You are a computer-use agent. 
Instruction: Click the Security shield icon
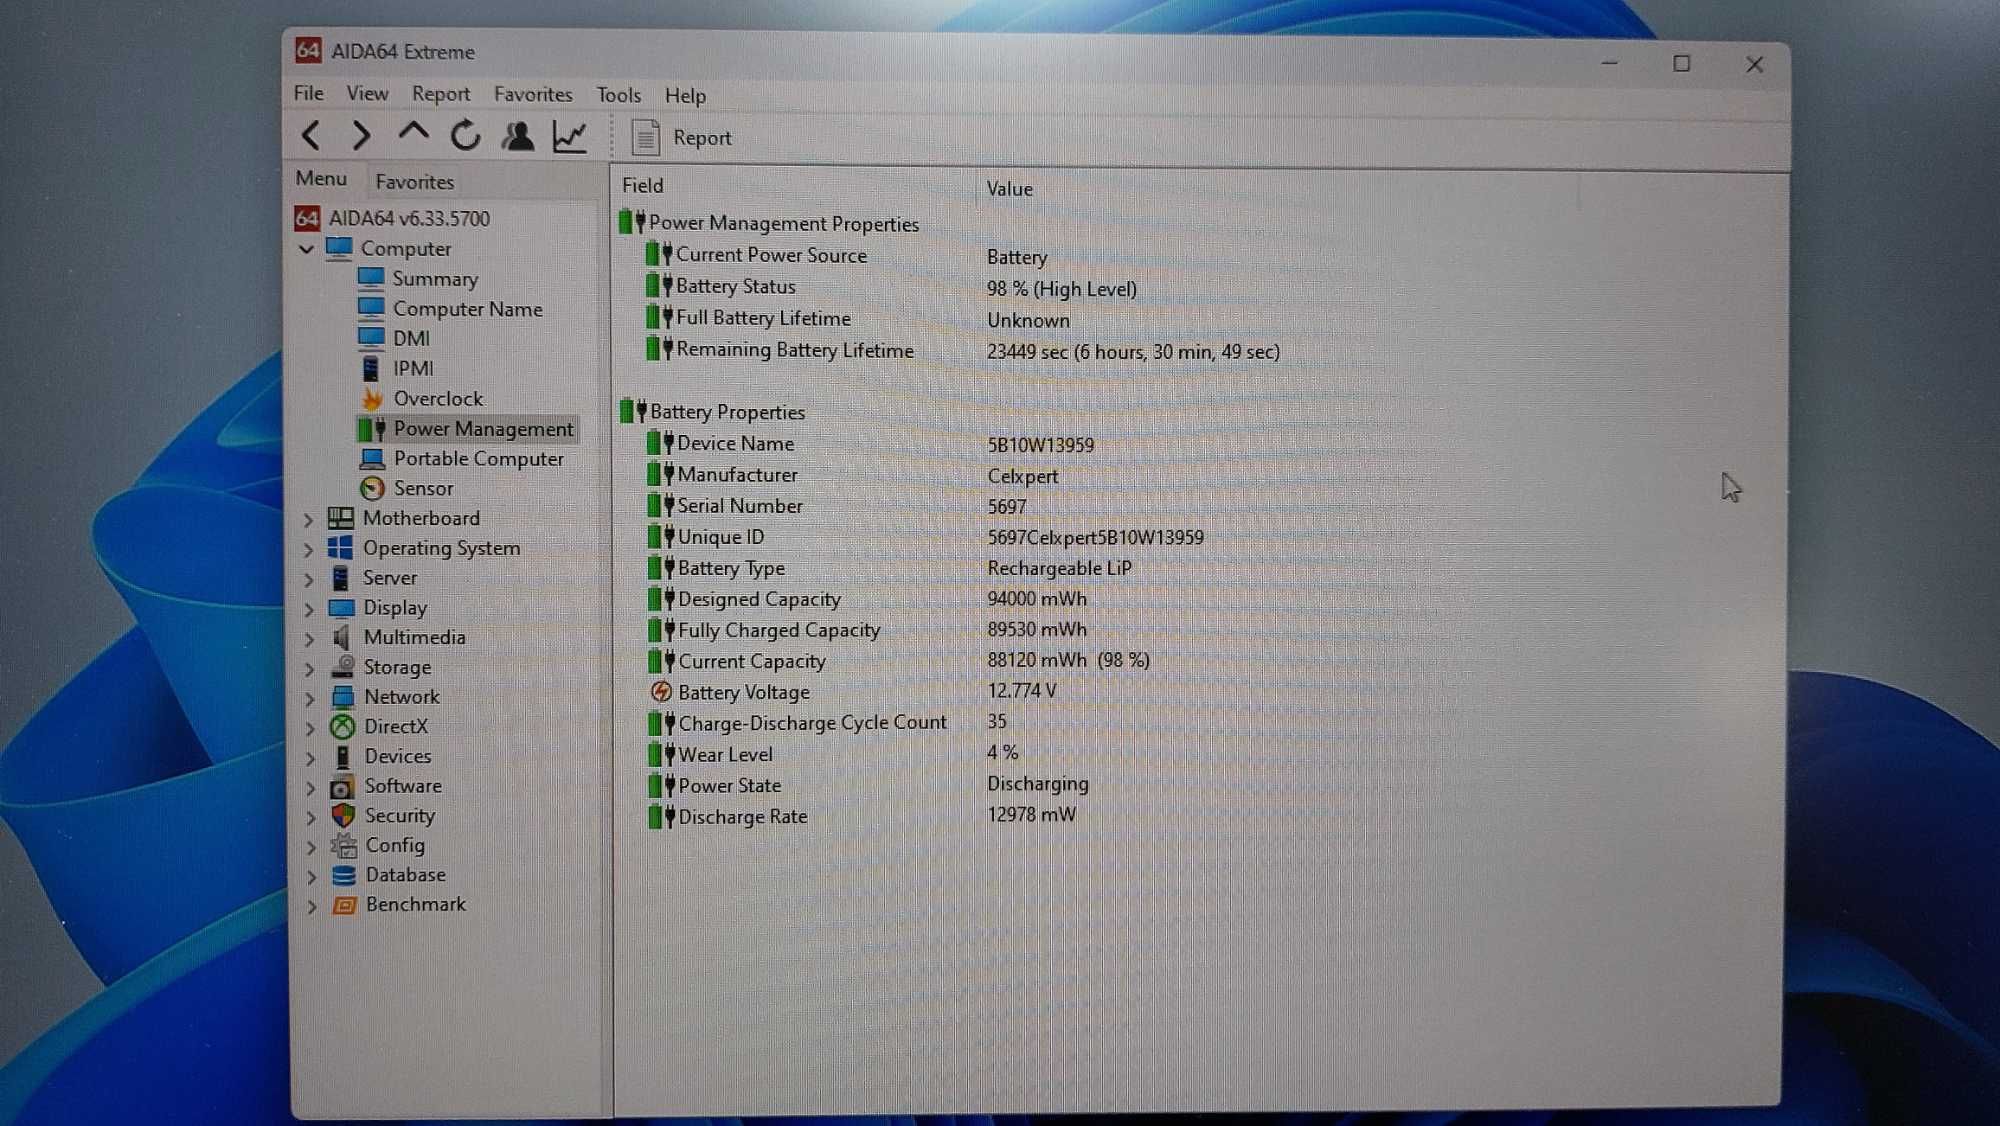coord(343,816)
